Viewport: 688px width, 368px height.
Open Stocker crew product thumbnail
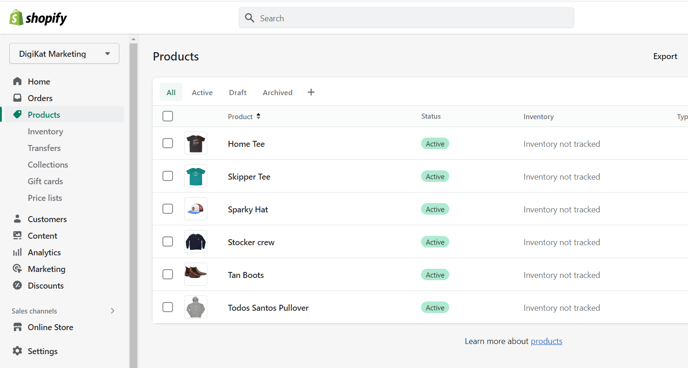pos(196,242)
